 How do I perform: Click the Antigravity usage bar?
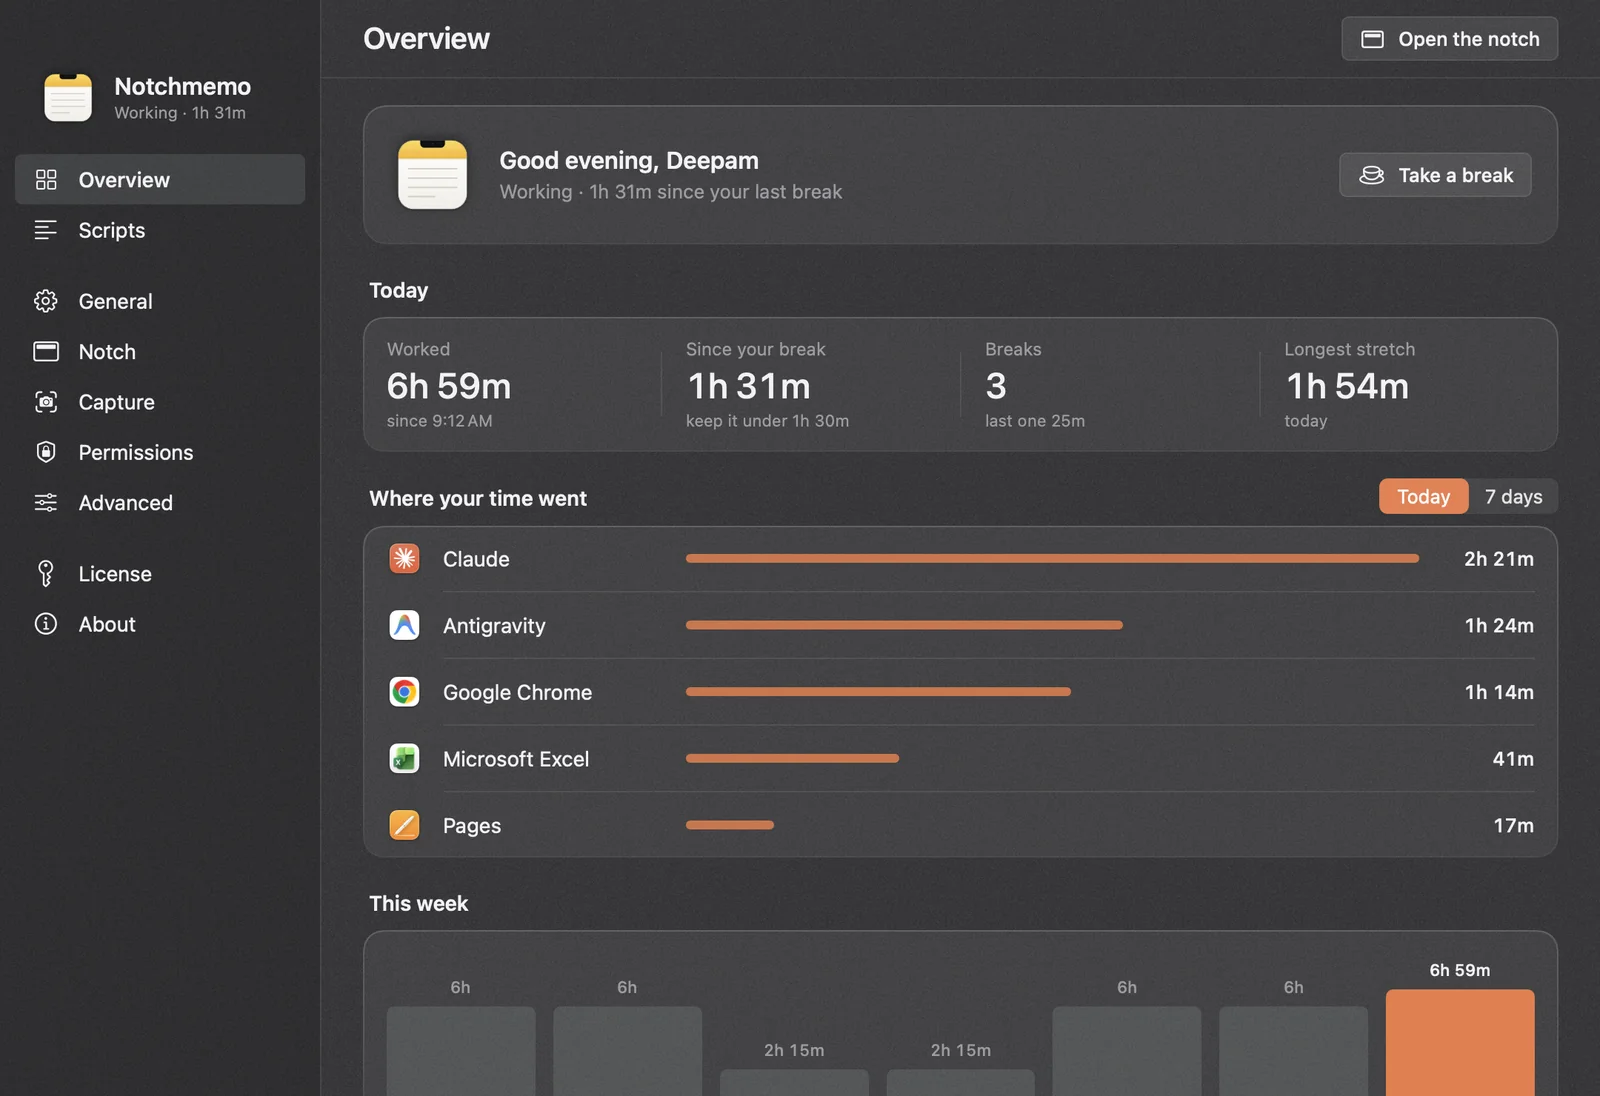[904, 625]
